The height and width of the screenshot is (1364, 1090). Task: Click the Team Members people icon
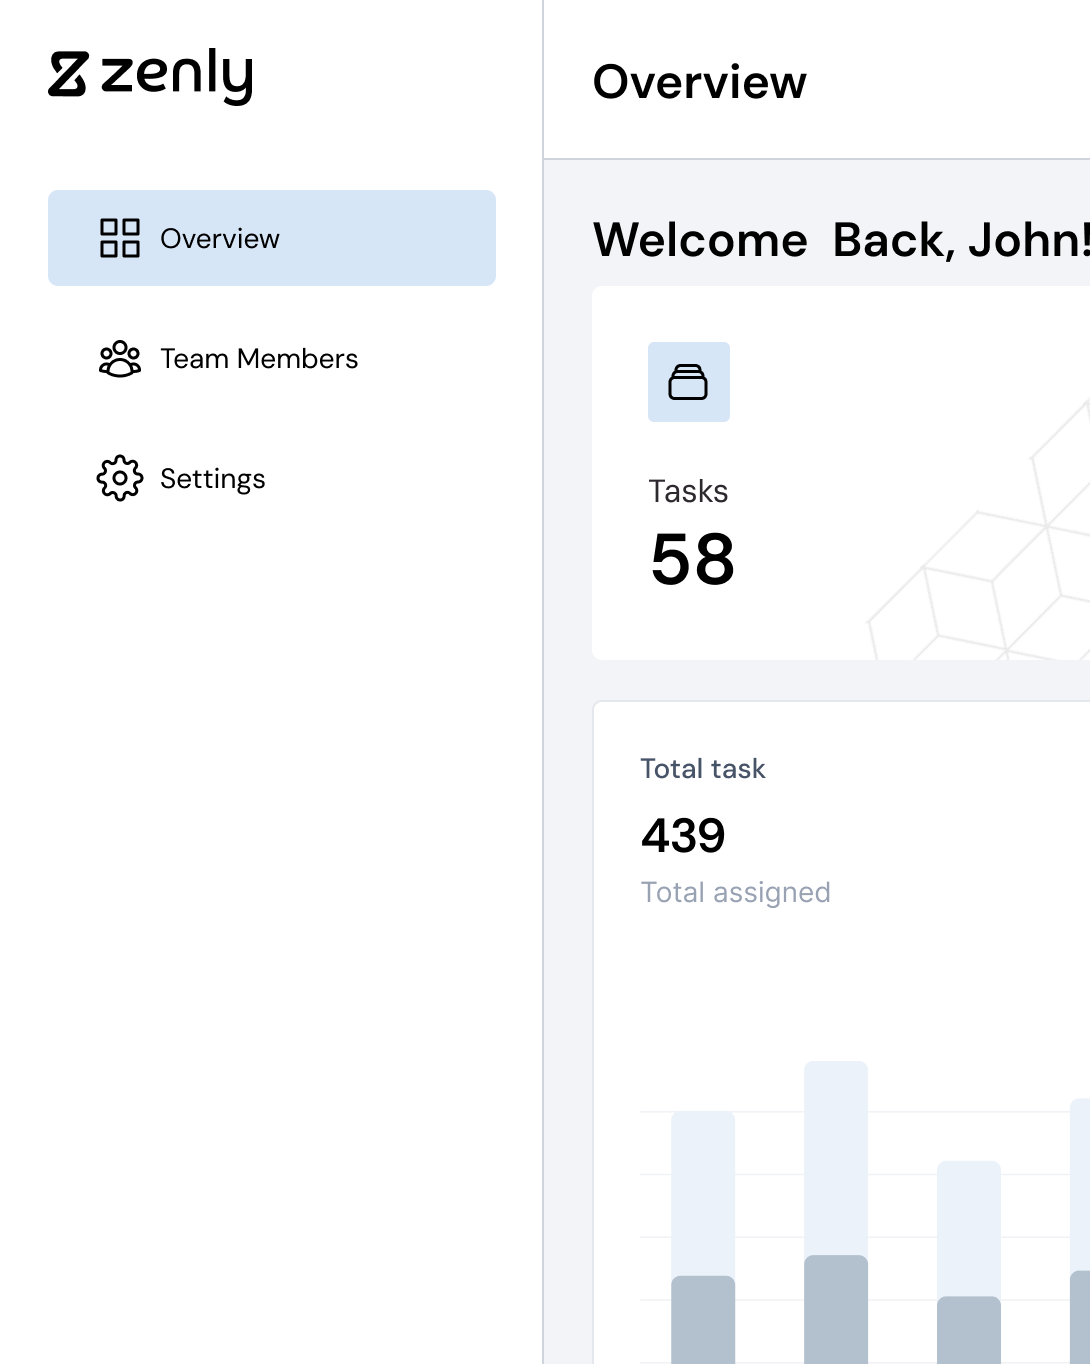tap(120, 359)
